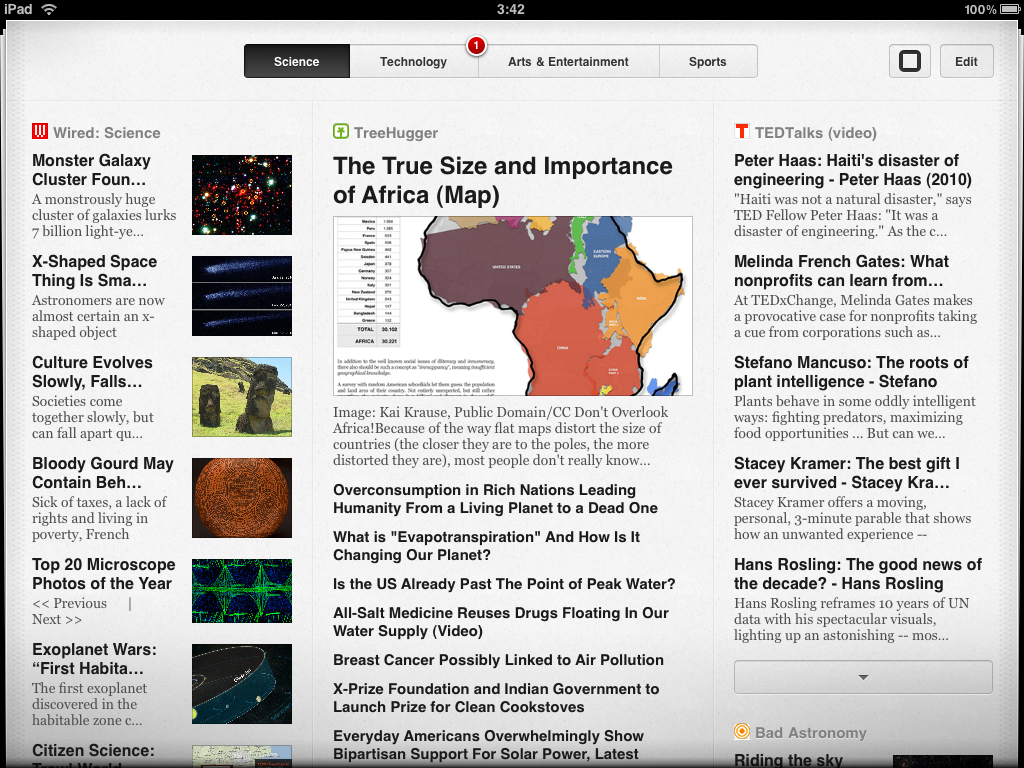The height and width of the screenshot is (768, 1024).
Task: Open the Arts & Entertainment tab
Action: [568, 61]
